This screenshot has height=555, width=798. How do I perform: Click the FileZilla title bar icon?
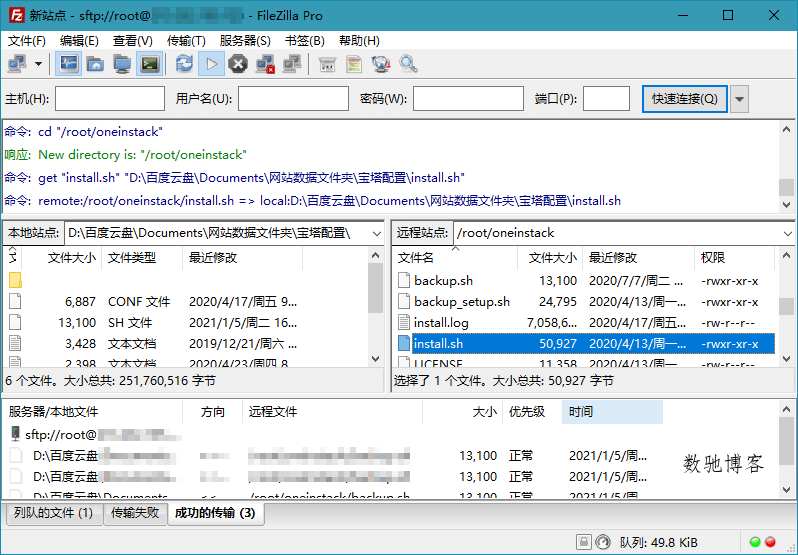pos(17,15)
